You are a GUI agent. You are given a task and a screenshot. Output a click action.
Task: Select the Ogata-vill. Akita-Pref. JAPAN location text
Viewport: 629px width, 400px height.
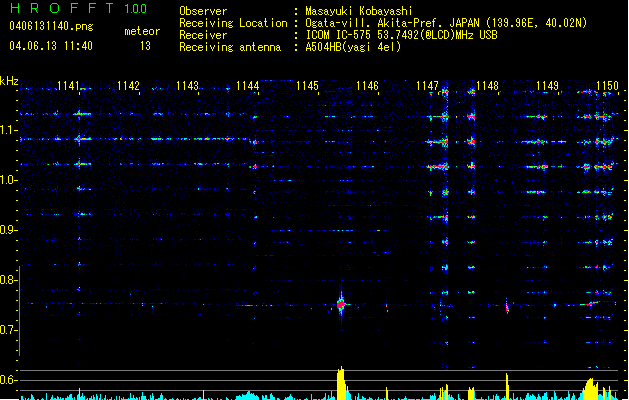(446, 23)
